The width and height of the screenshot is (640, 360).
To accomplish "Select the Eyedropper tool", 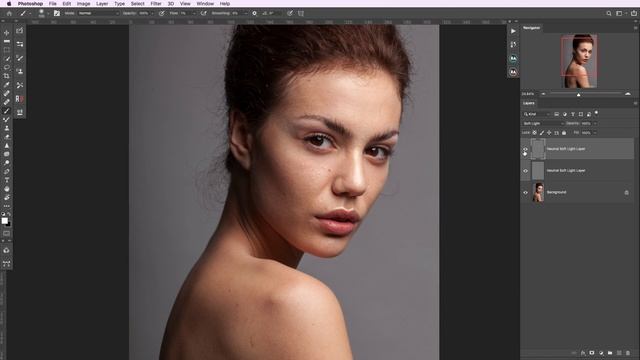I will coord(7,84).
